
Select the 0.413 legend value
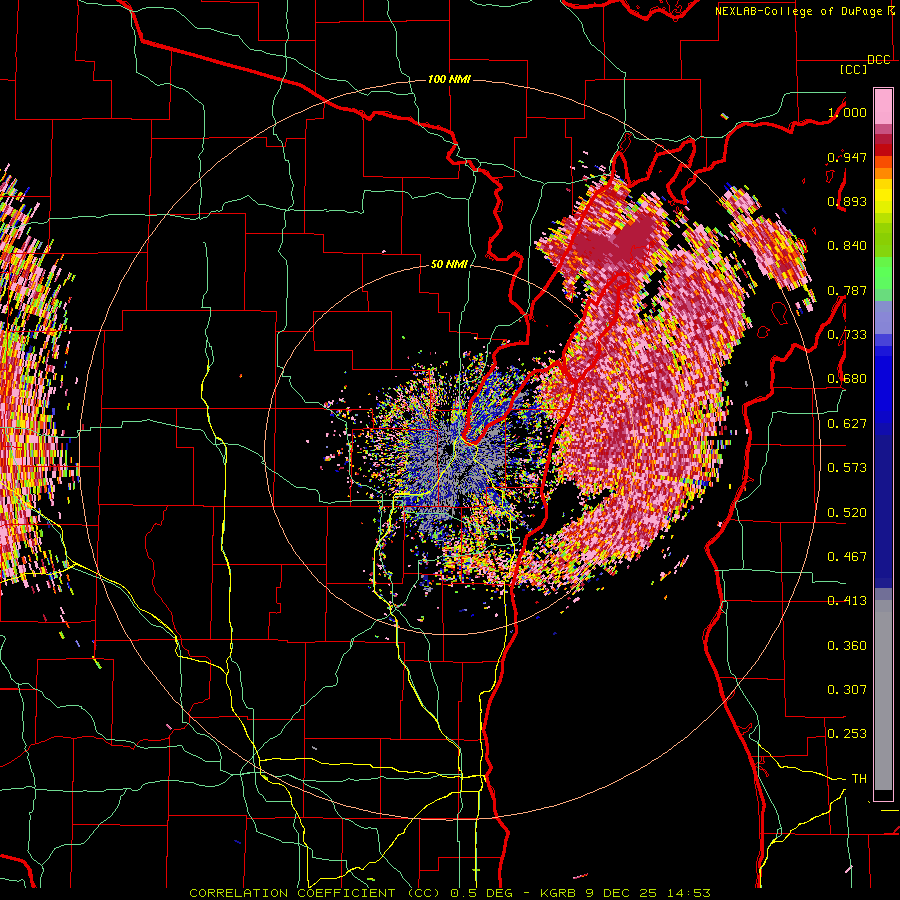pyautogui.click(x=847, y=601)
